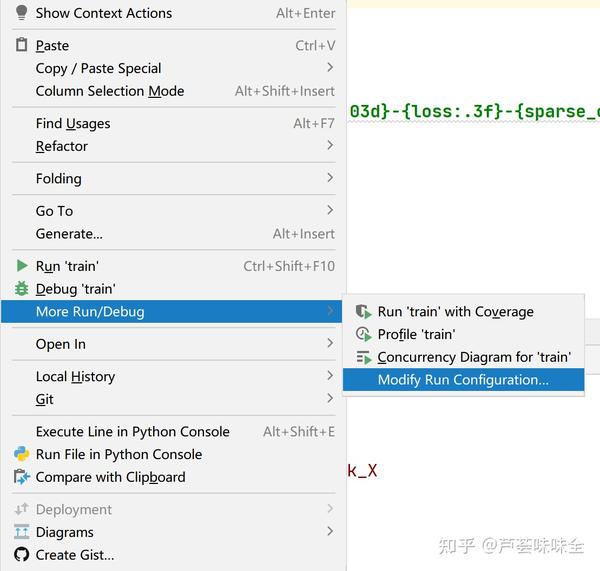Open the Folding submenu
Viewport: 600px width, 571px height.
[59, 179]
